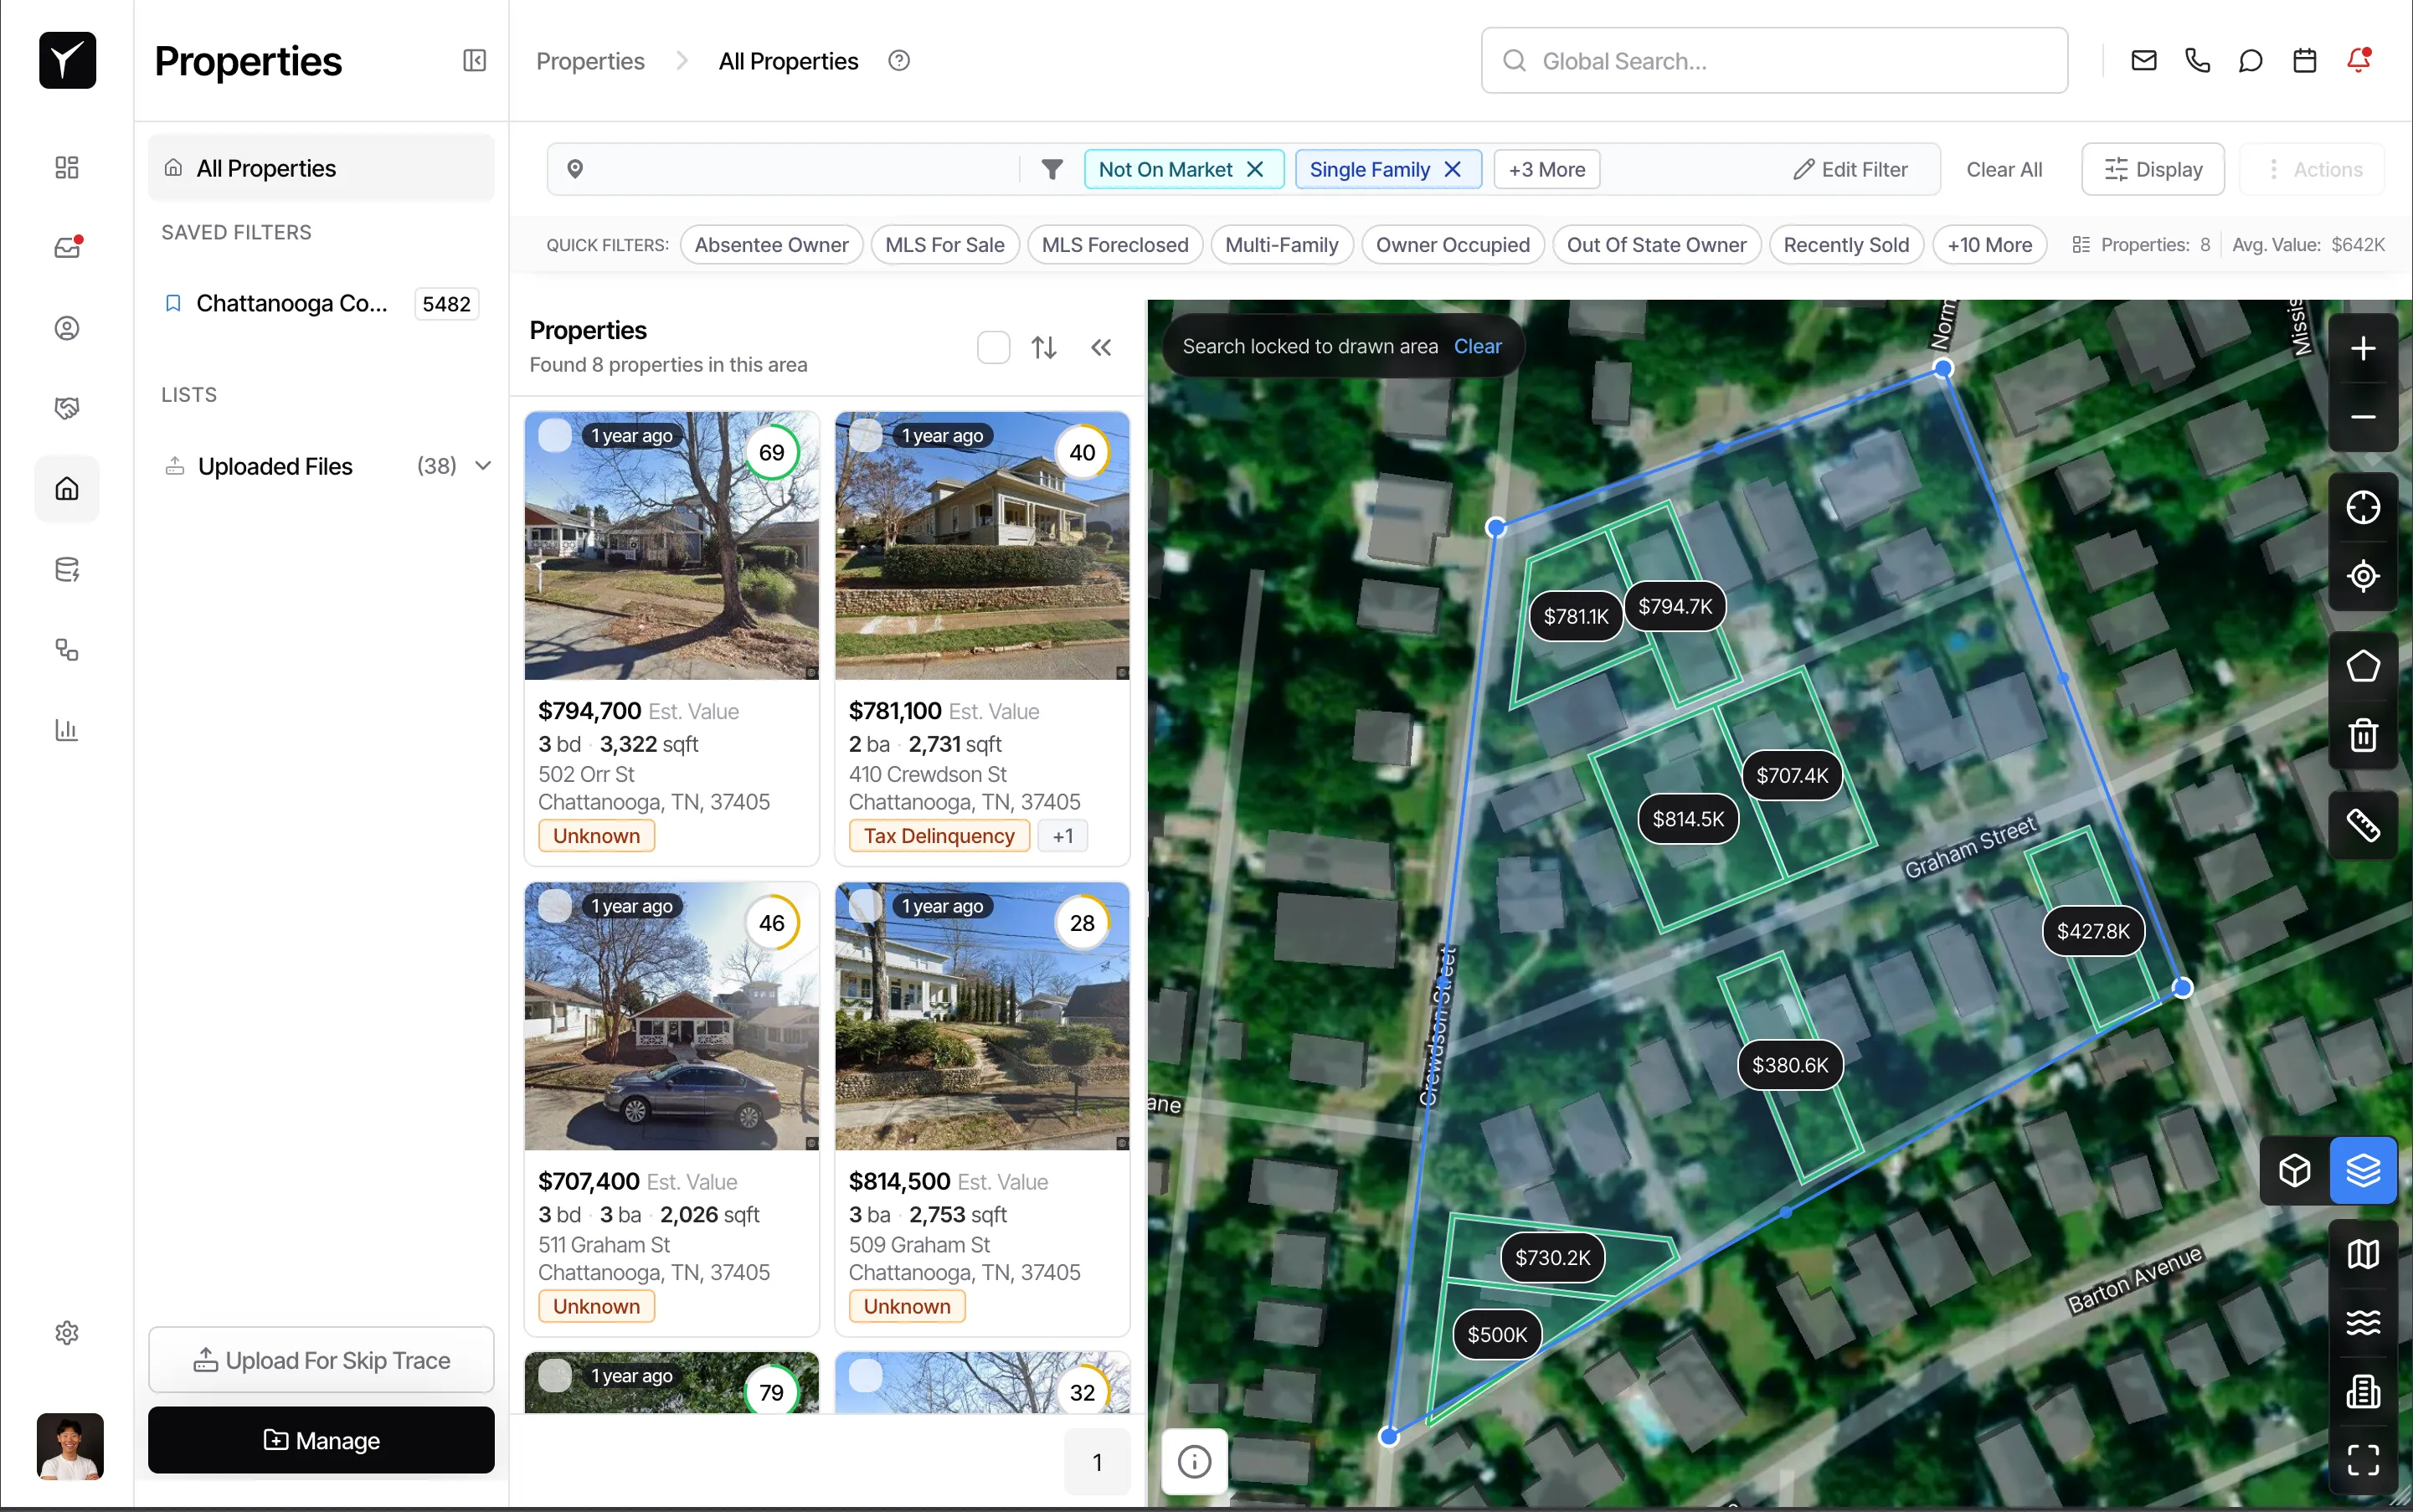Expand the Uploaded Files list
This screenshot has width=2413, height=1512.
[483, 465]
